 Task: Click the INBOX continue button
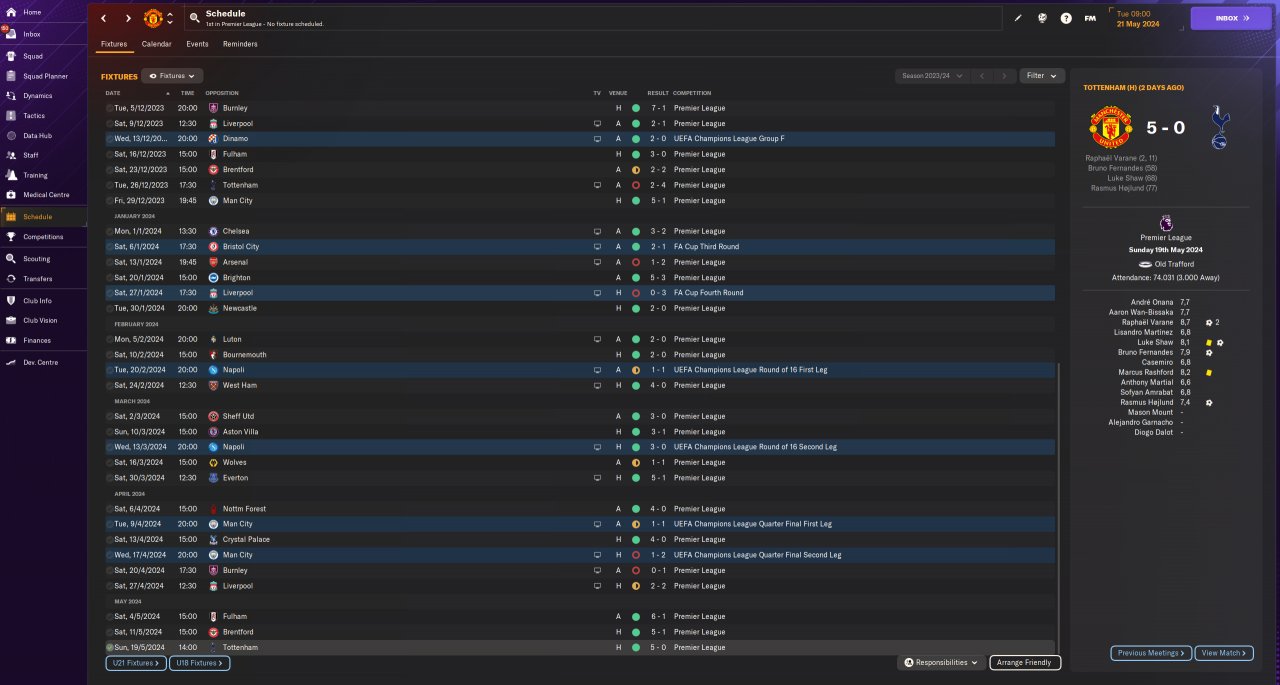1231,18
